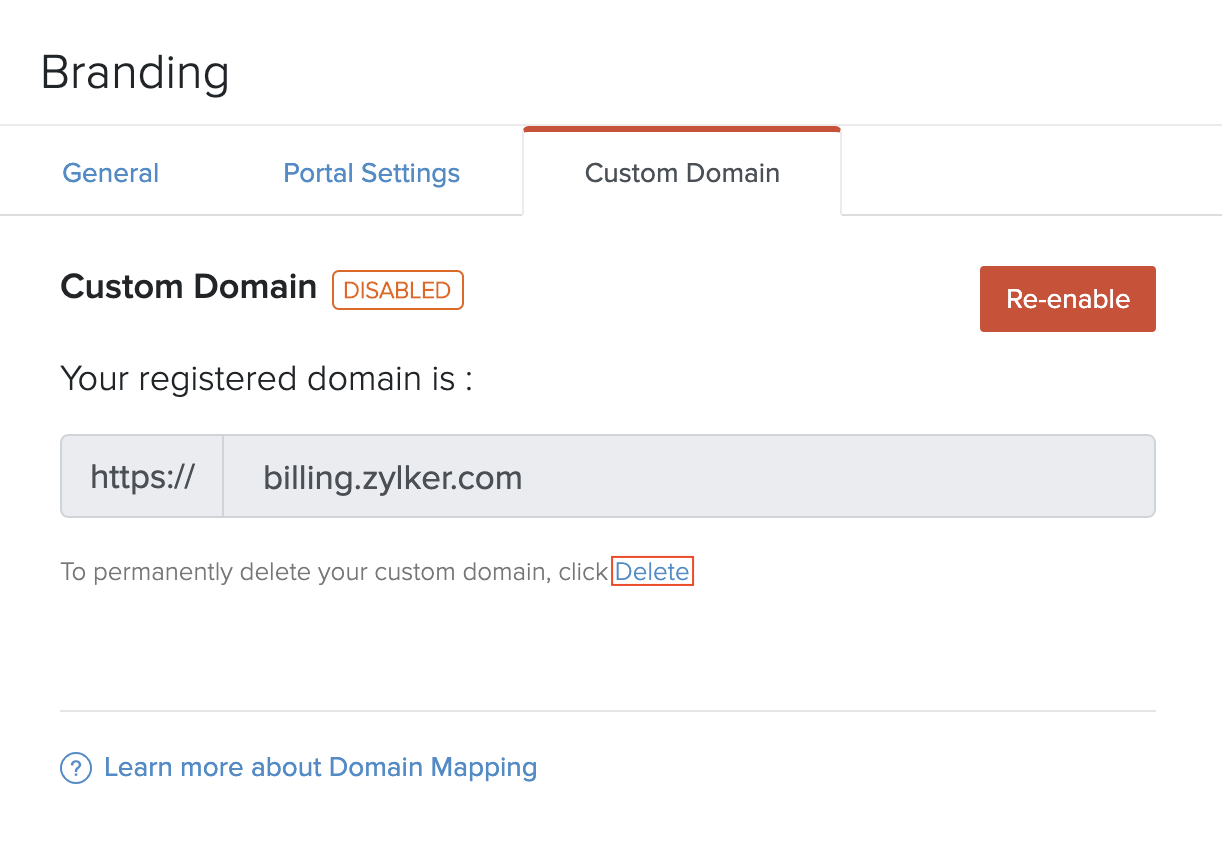Click the Domain Mapping learn more text
Viewport: 1222px width, 868px height.
[x=320, y=767]
